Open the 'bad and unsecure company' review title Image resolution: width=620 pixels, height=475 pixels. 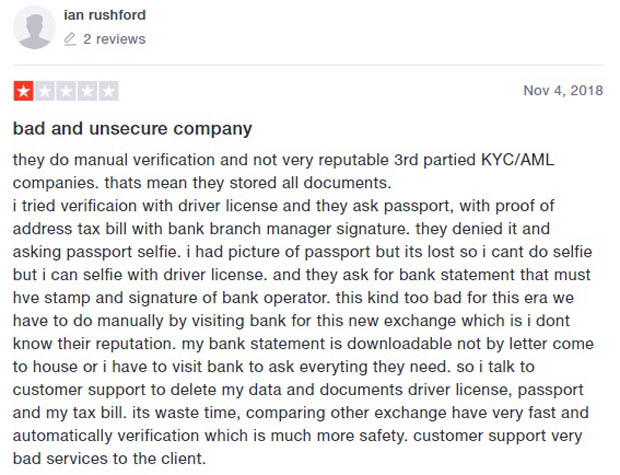click(x=132, y=129)
